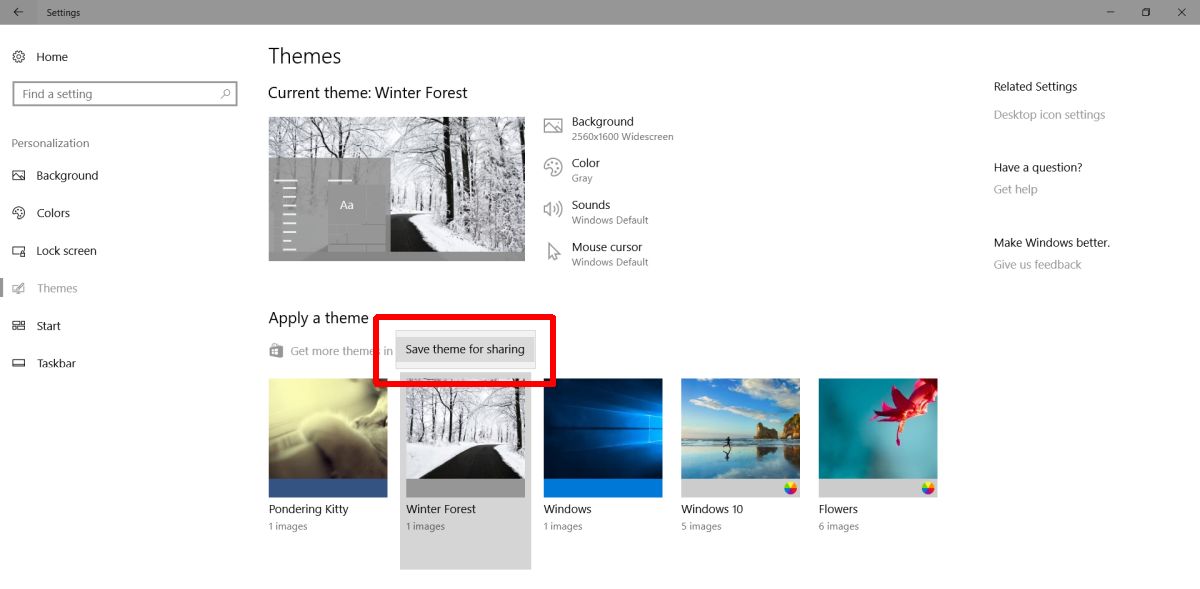
Task: Apply the Flowers theme thumbnail
Action: 878,437
